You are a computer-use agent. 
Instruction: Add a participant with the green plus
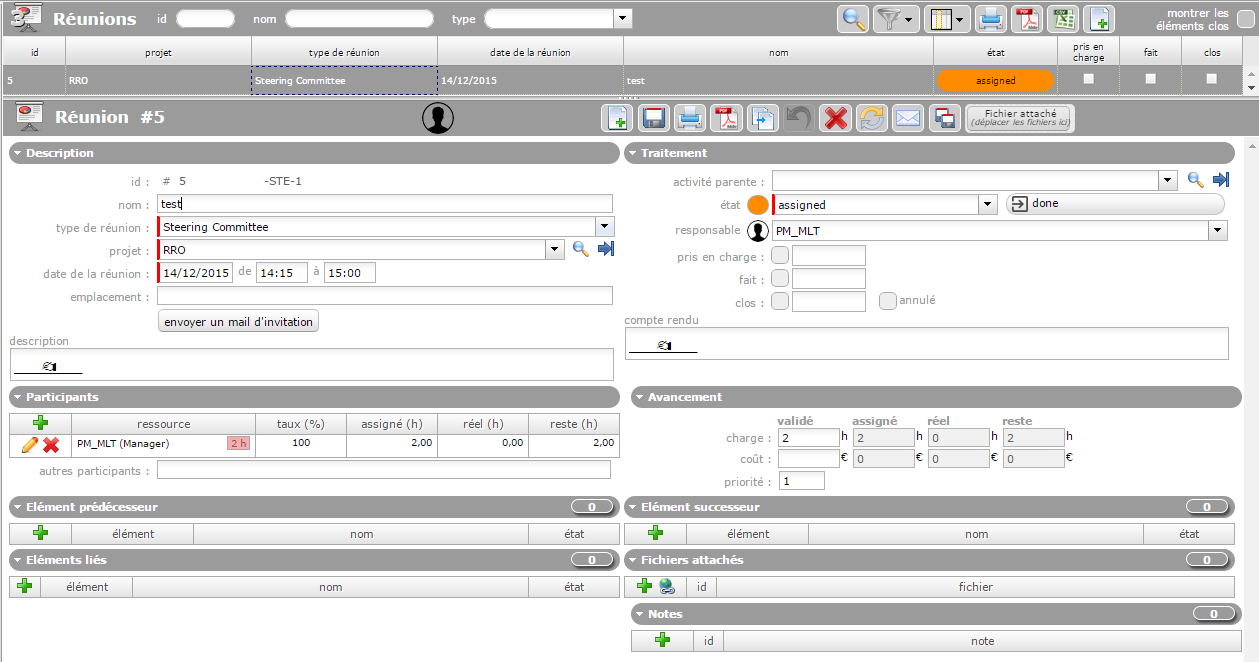(x=41, y=423)
